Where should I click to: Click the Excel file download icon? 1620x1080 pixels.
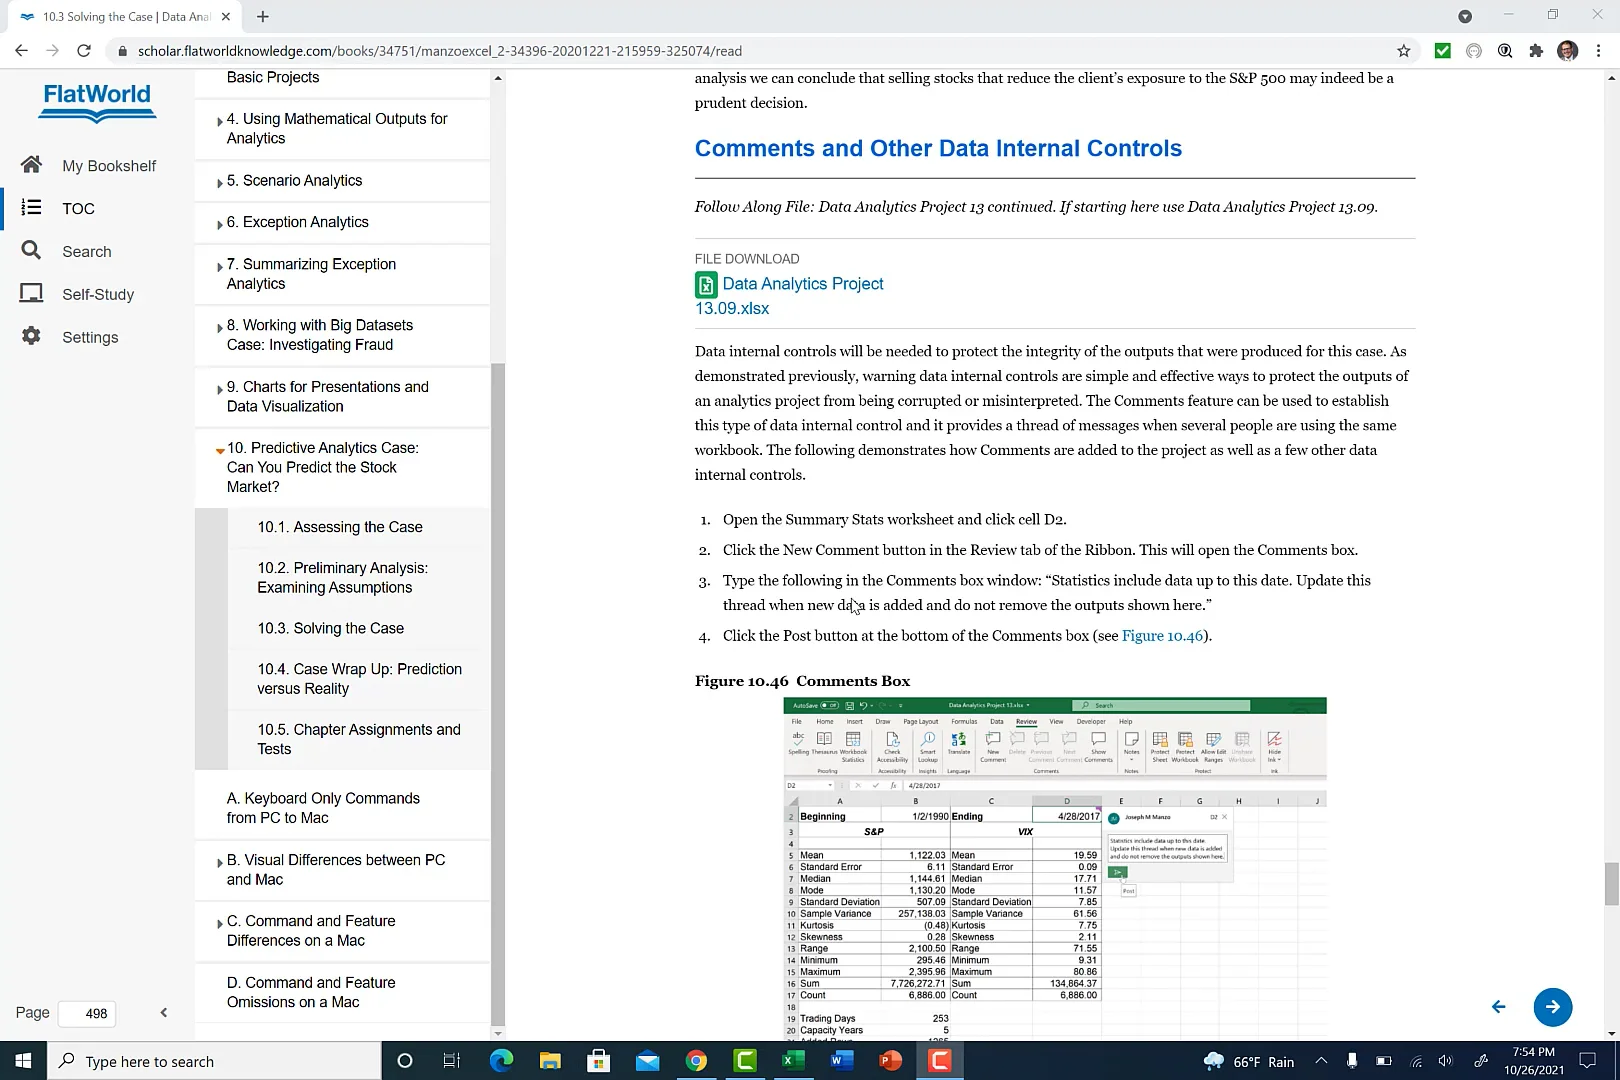(x=706, y=284)
